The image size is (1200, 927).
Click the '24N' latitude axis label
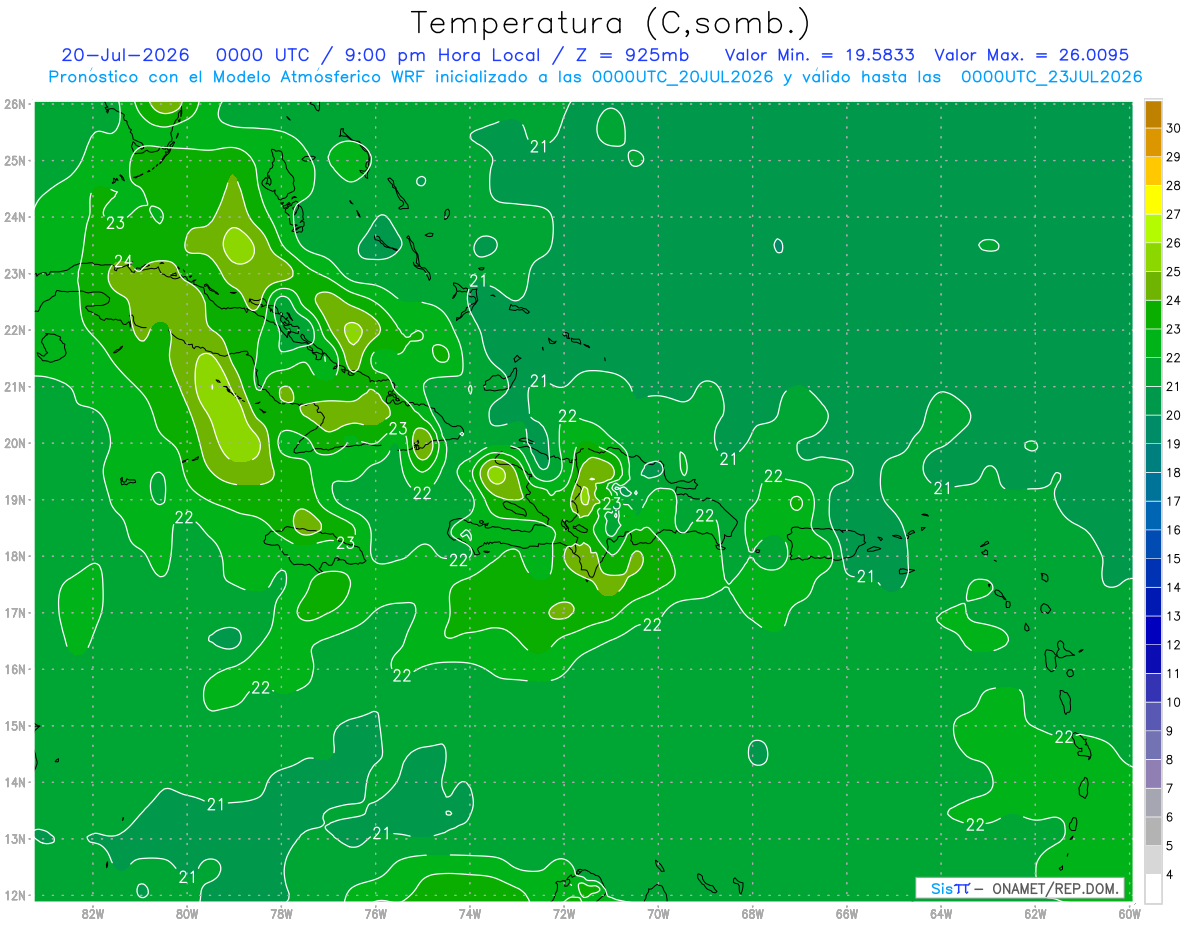coord(15,217)
